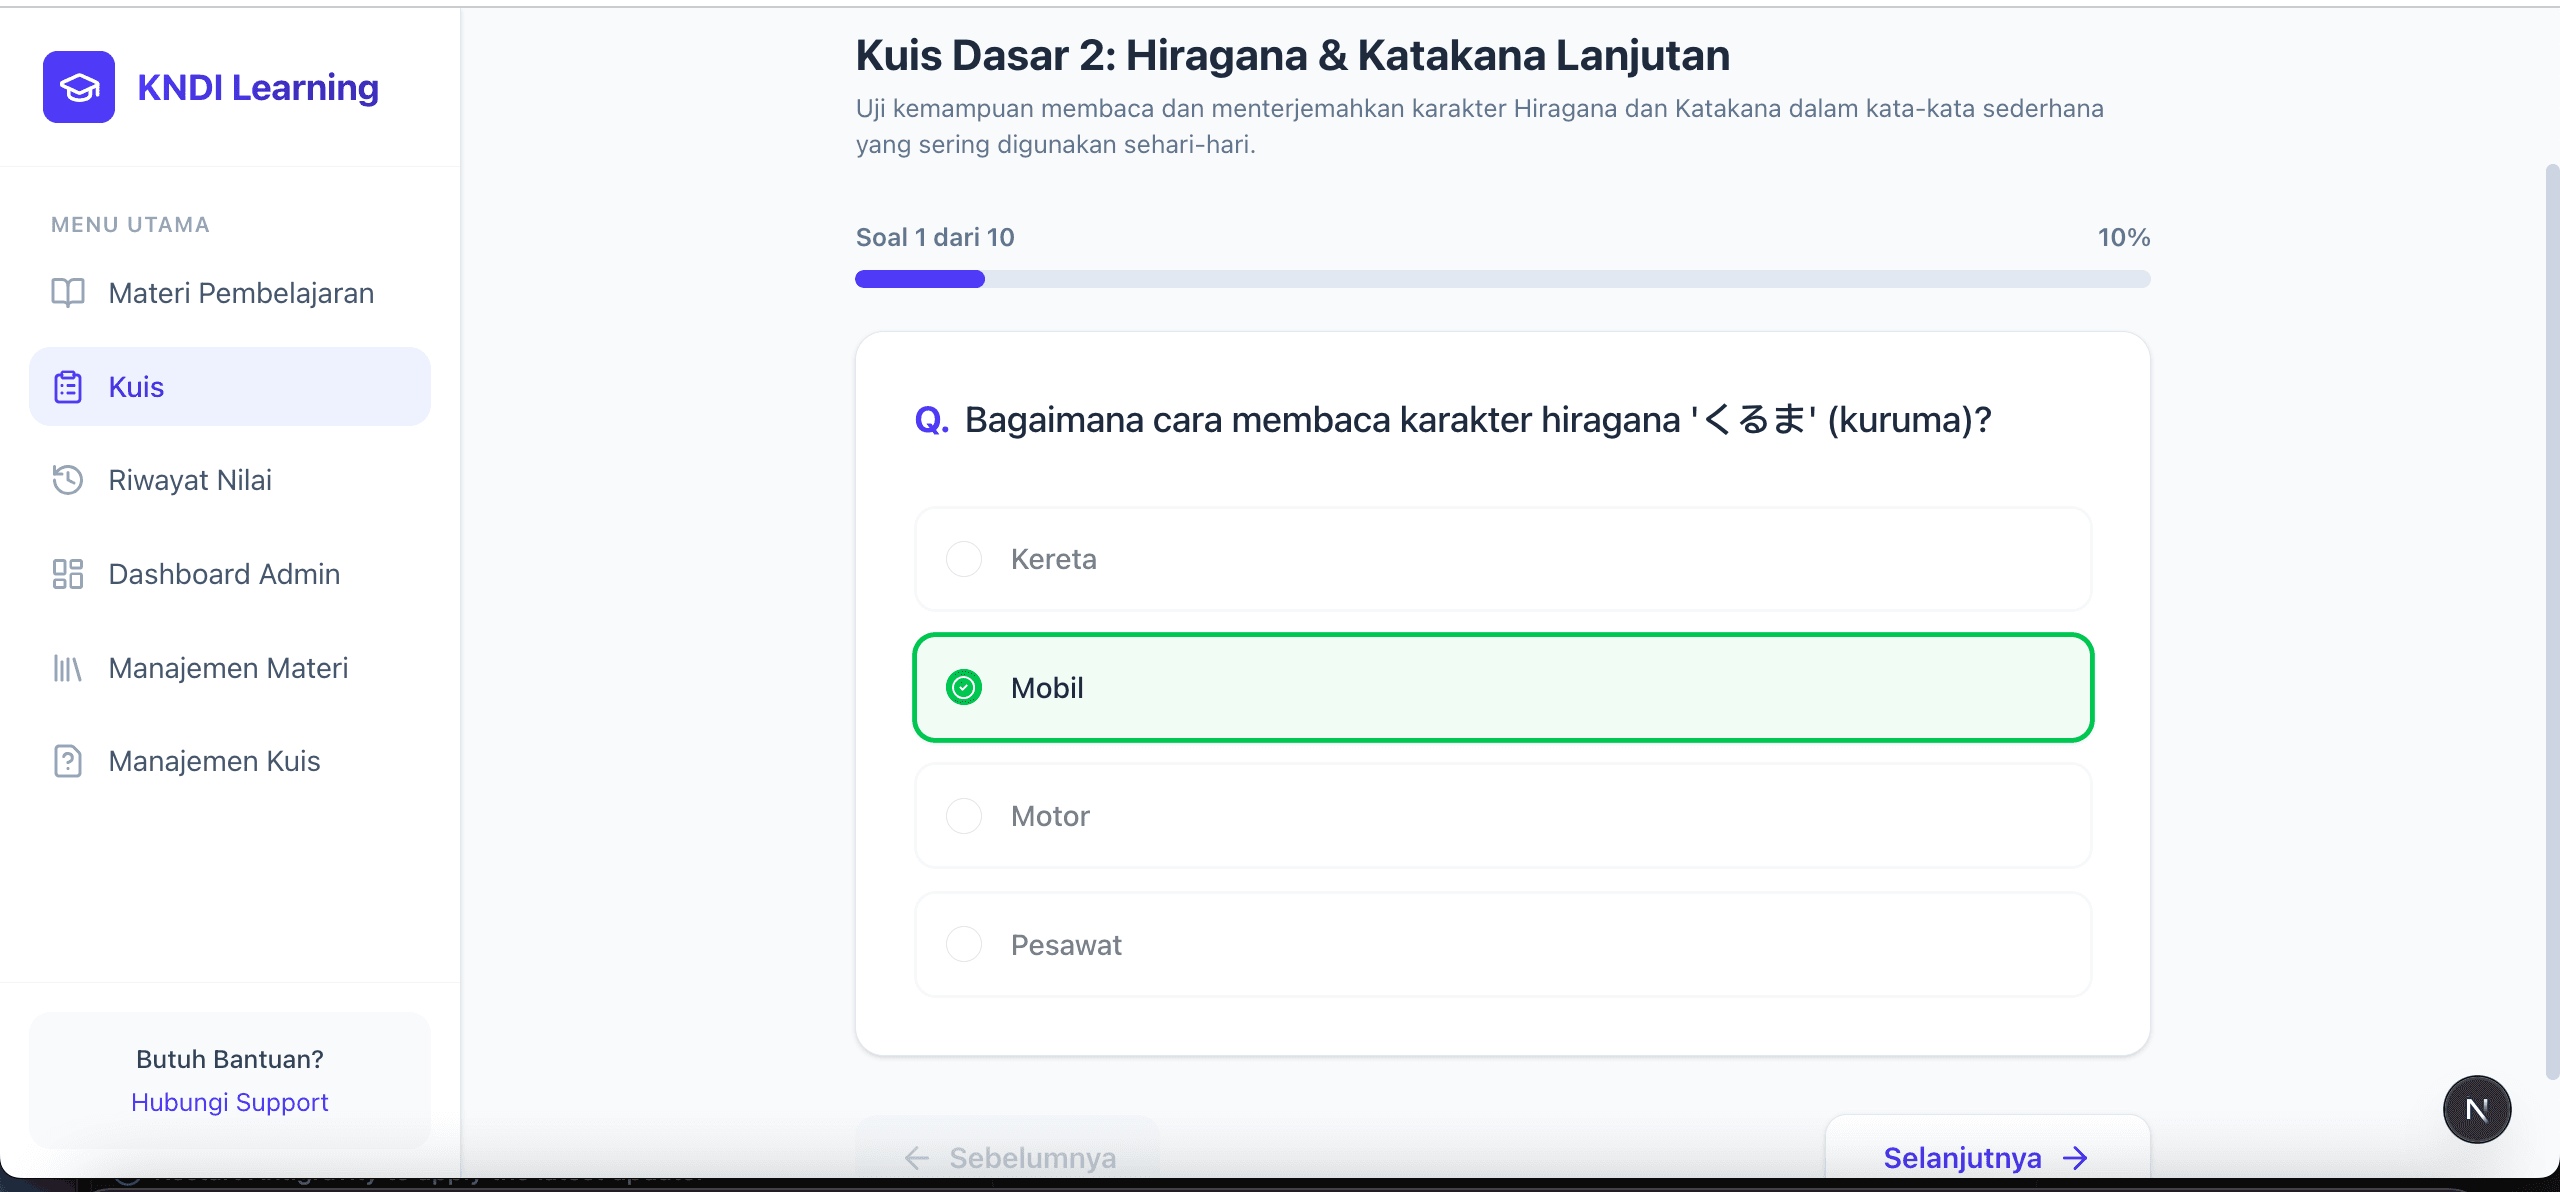
Task: Click the Manajemen Kuis question file icon
Action: (x=68, y=761)
